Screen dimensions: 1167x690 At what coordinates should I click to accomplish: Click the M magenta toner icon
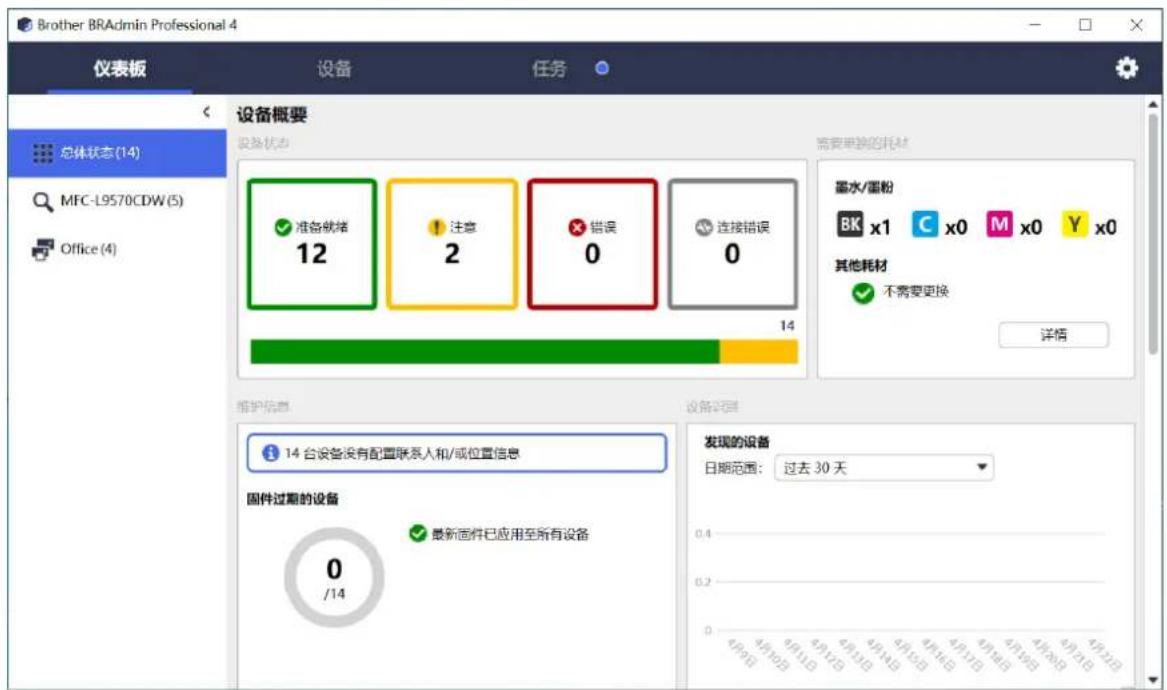pyautogui.click(x=1000, y=225)
